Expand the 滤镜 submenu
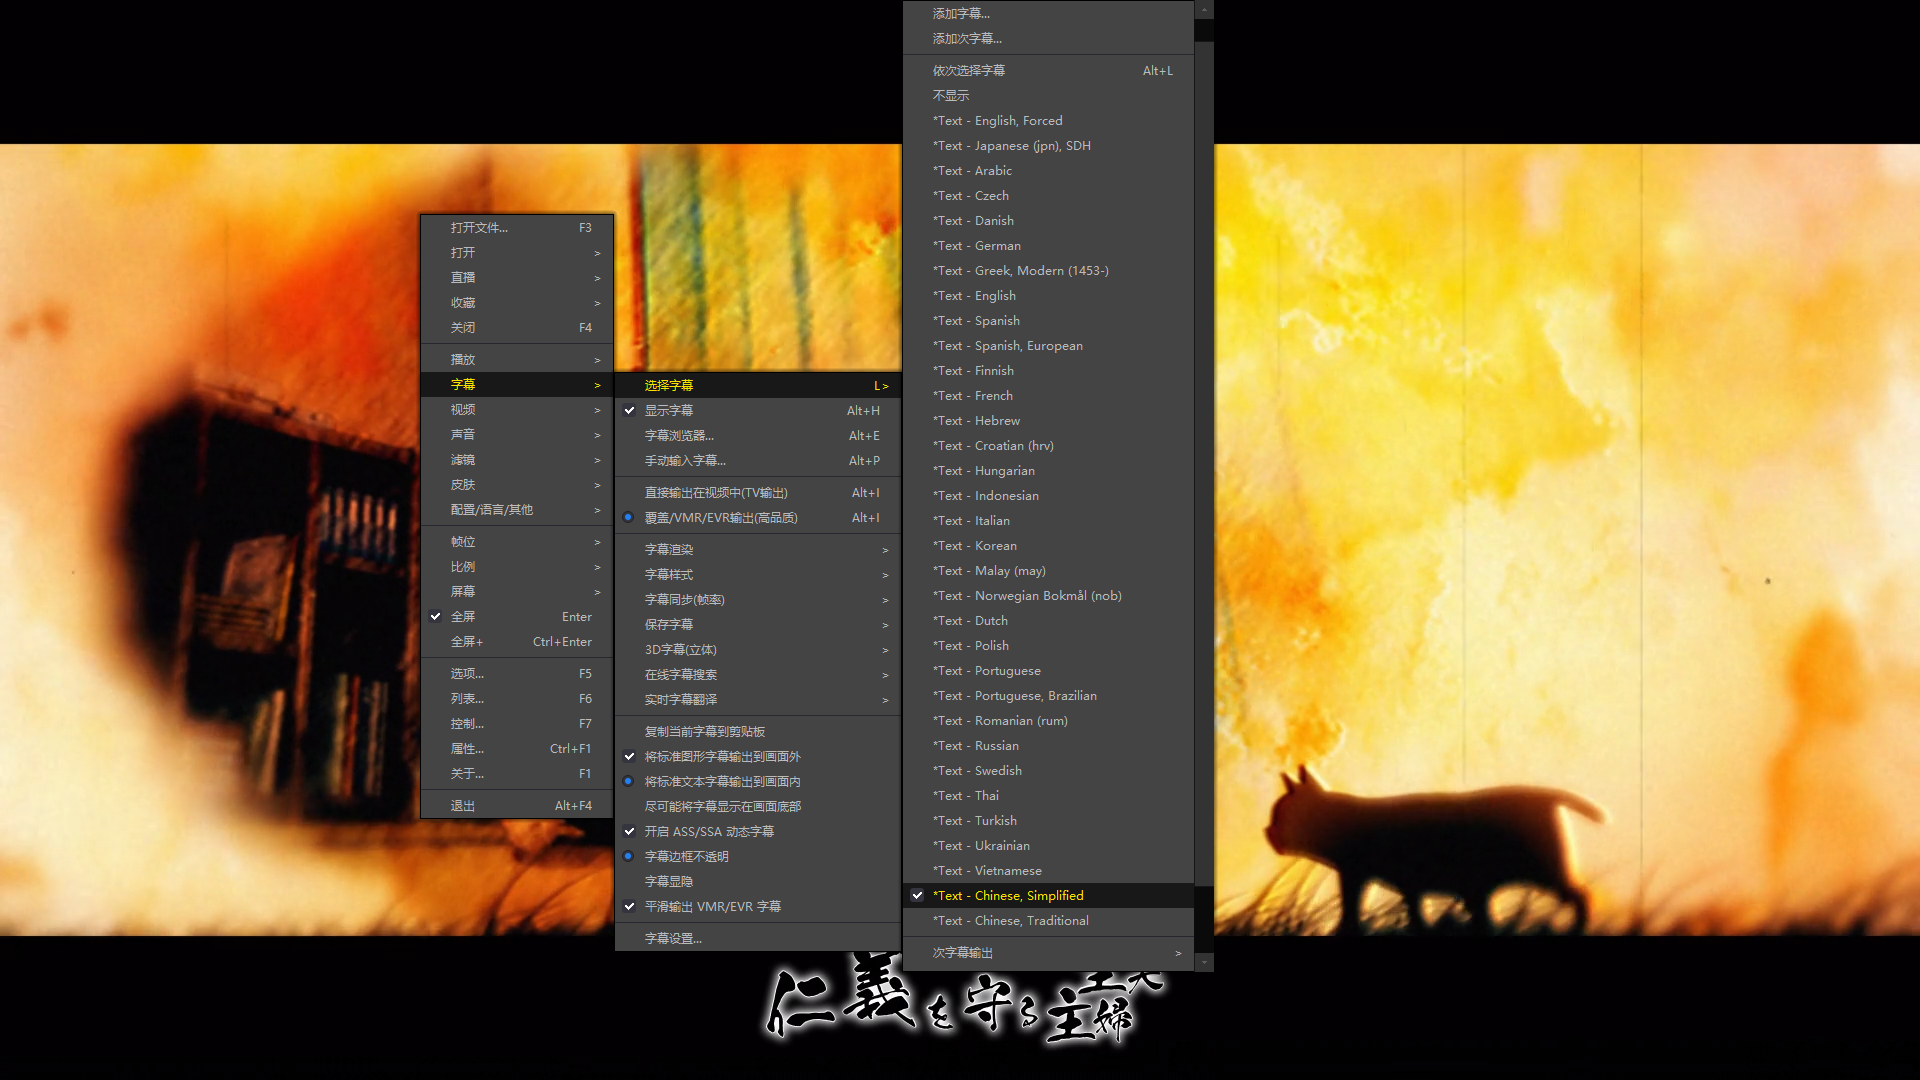 click(517, 460)
